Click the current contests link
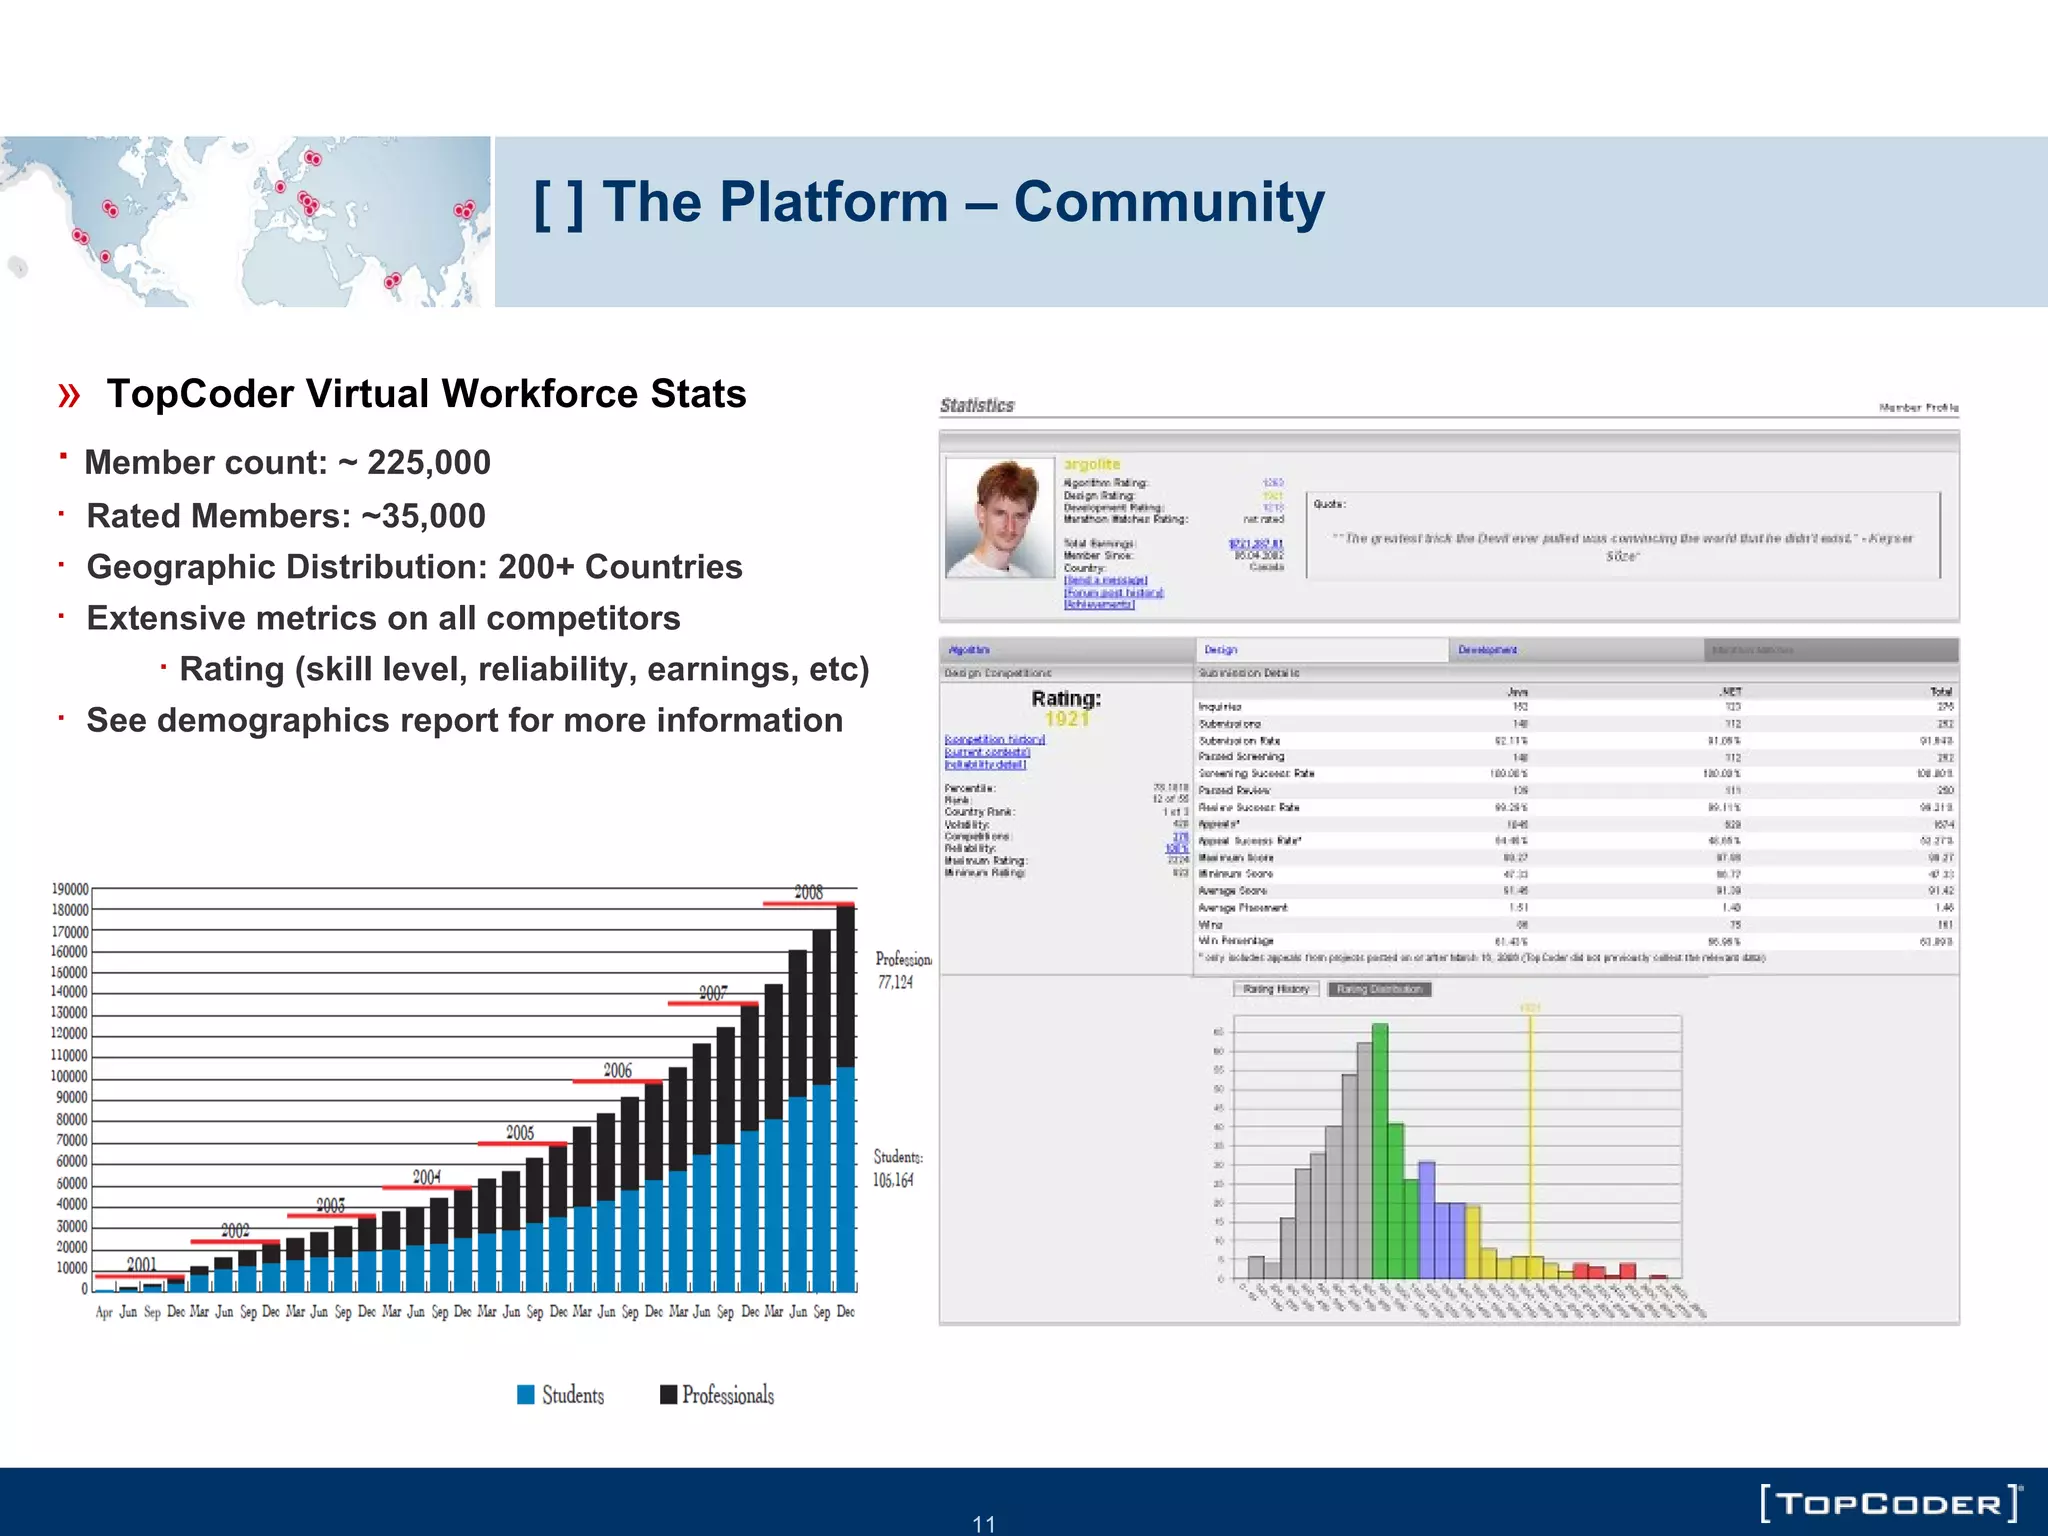Screen dimensions: 2048x1536 pos(987,752)
